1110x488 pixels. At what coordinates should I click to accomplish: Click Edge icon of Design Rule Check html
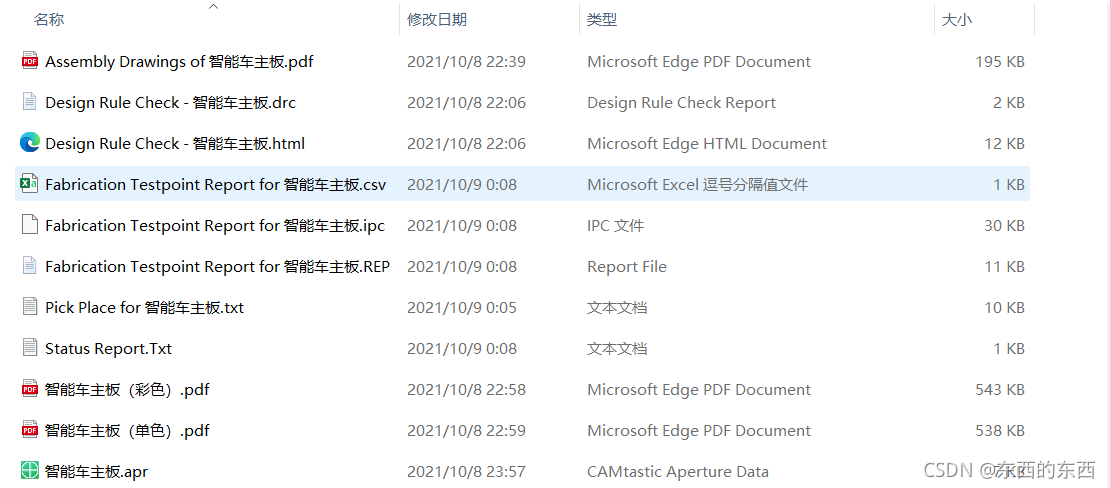coord(30,143)
